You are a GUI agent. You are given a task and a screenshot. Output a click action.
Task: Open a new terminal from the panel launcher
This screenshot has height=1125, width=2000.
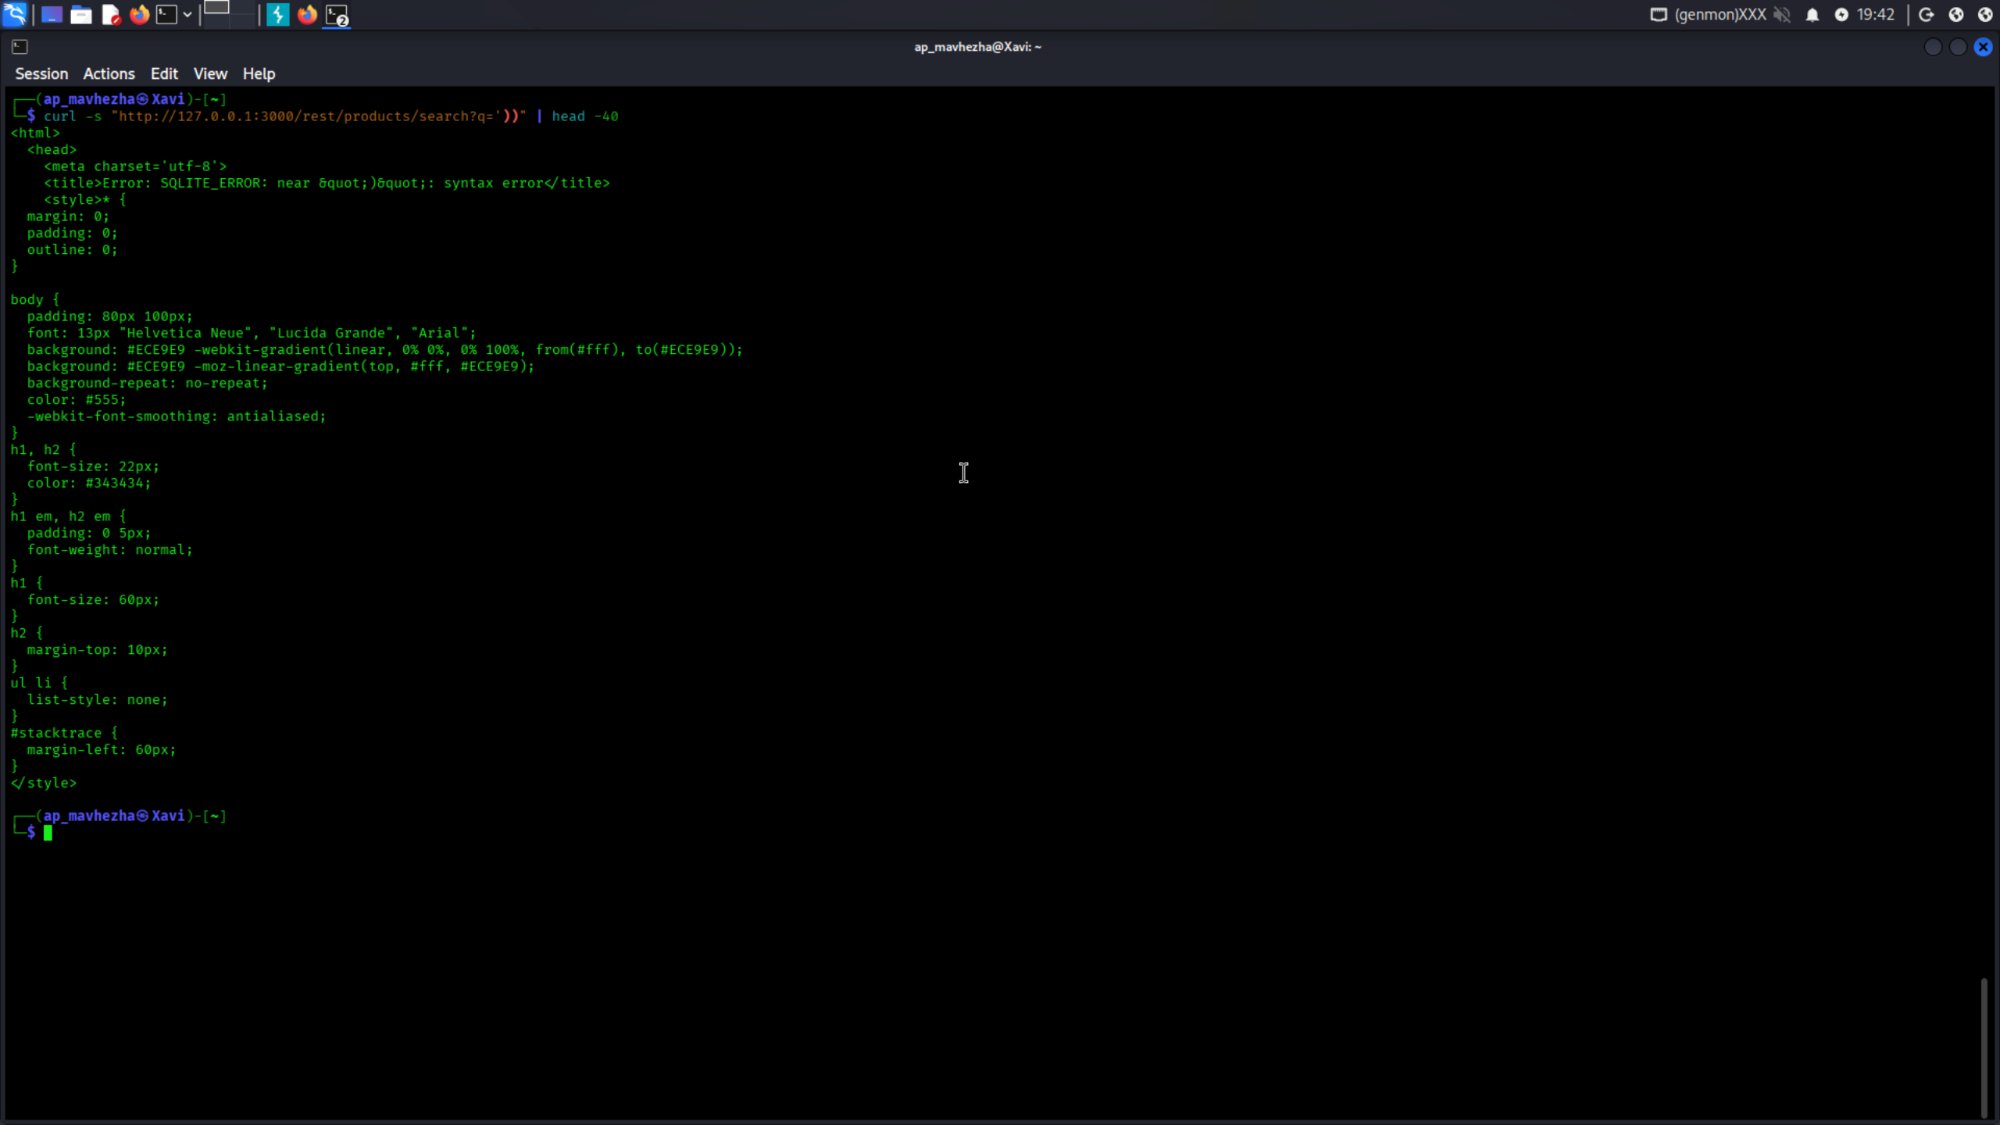(x=167, y=14)
